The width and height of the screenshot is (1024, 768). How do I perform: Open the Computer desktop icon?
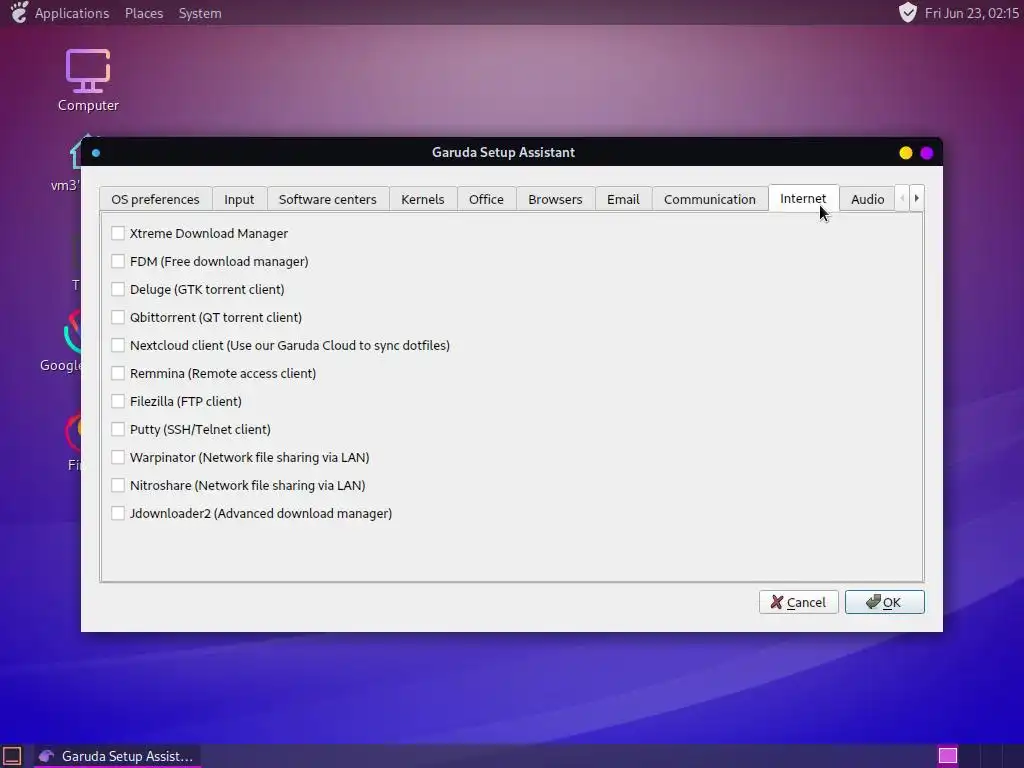click(88, 80)
